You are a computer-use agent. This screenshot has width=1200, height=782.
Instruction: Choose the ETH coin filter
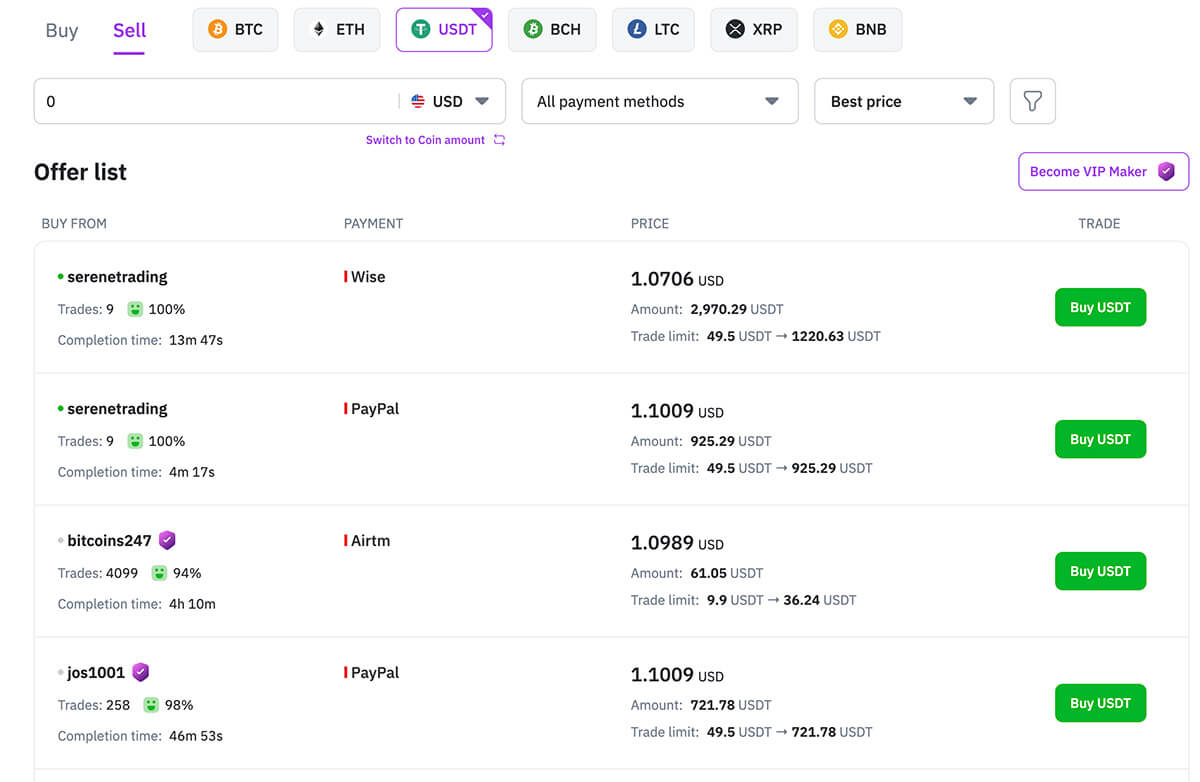(319, 30)
